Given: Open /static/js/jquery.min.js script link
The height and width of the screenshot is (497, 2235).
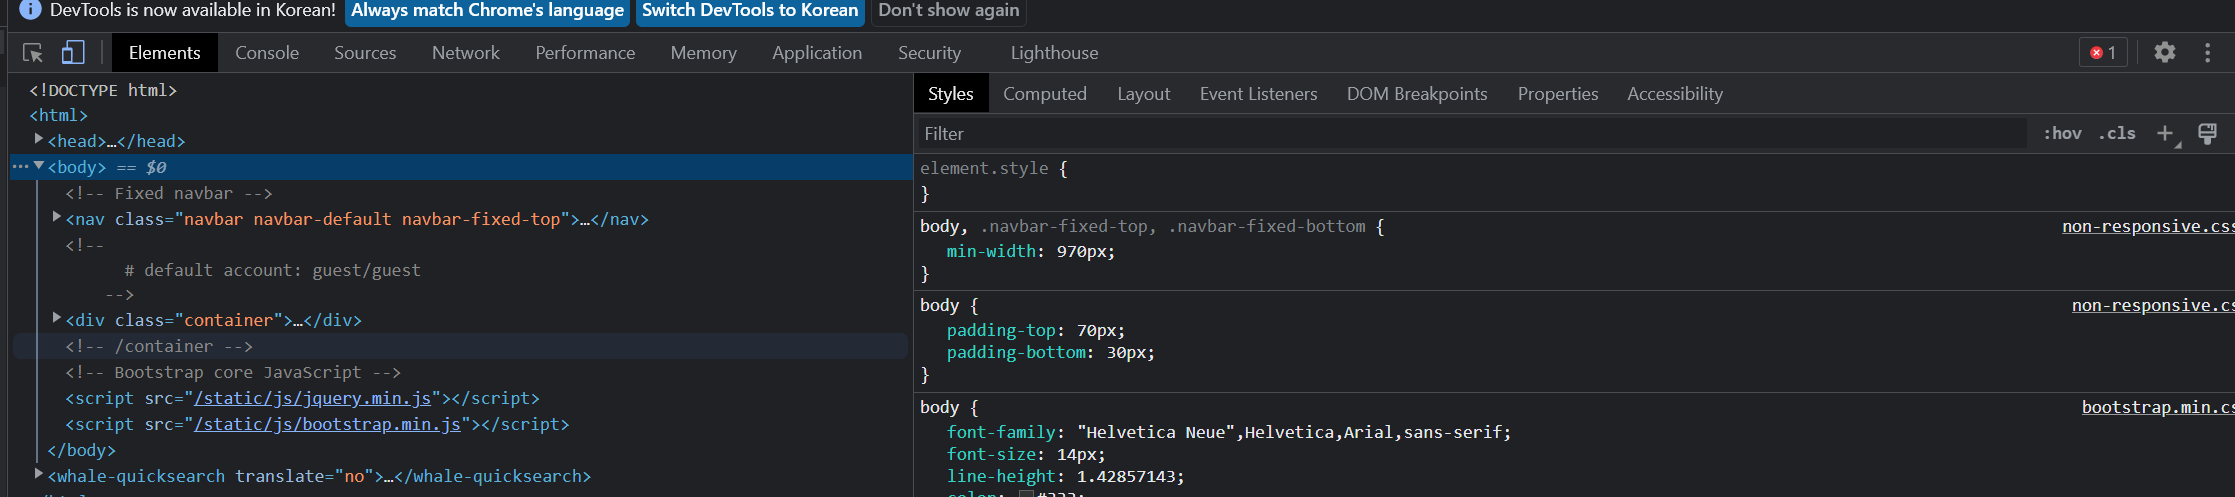Looking at the screenshot, I should (x=313, y=398).
